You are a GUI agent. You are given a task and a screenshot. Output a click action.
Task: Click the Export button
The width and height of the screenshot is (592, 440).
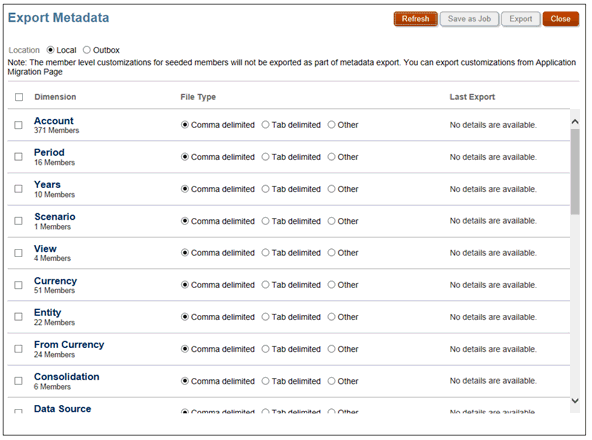pyautogui.click(x=521, y=19)
